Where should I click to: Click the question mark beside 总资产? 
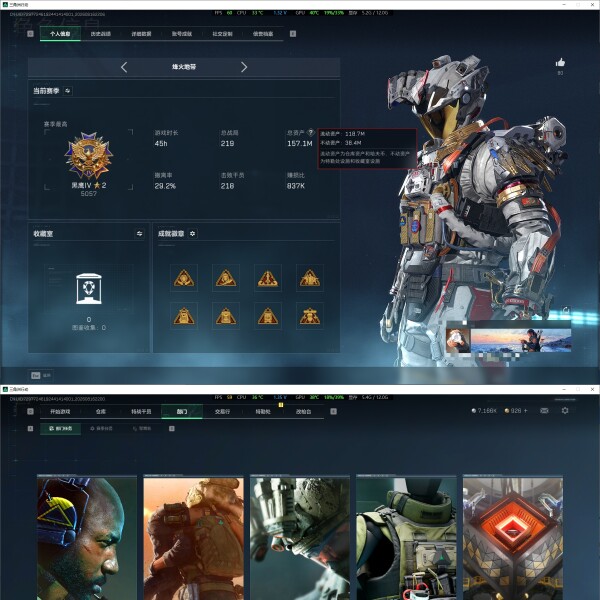[x=311, y=132]
